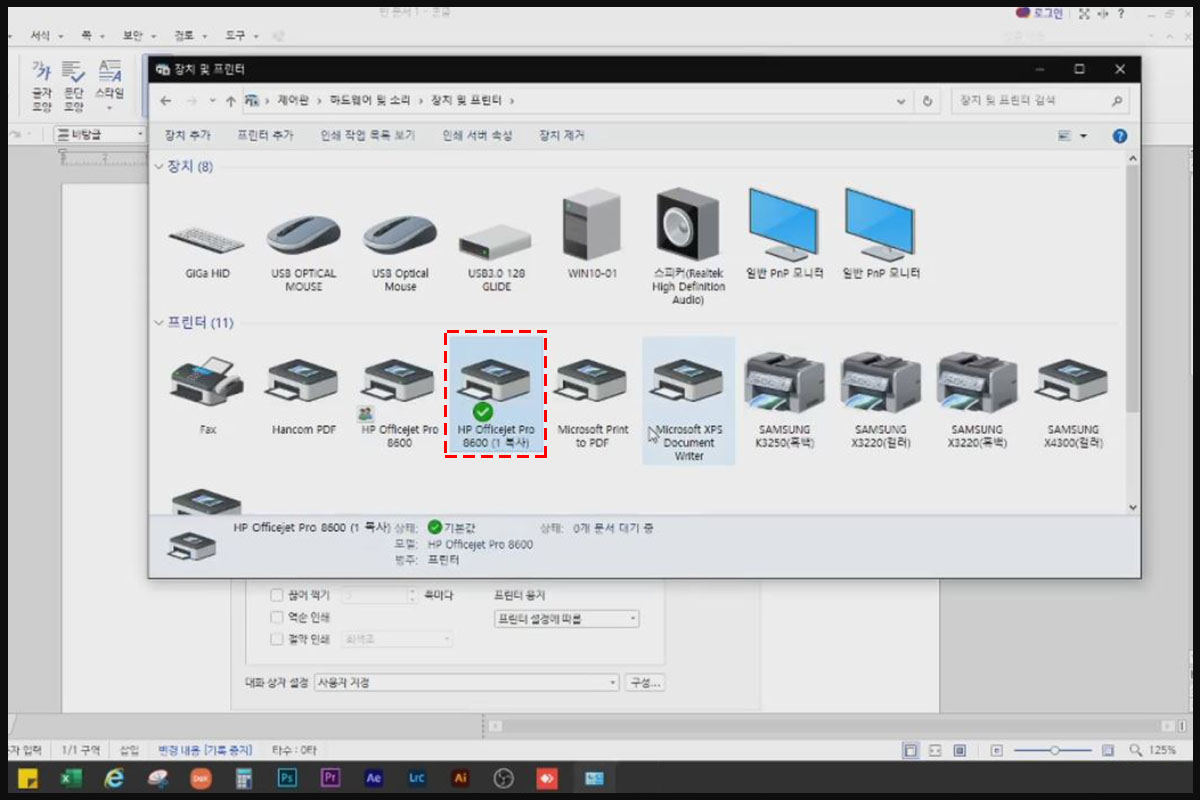Screen dimensions: 1200x800
Task: Click the refresh button in address bar
Action: click(x=928, y=101)
